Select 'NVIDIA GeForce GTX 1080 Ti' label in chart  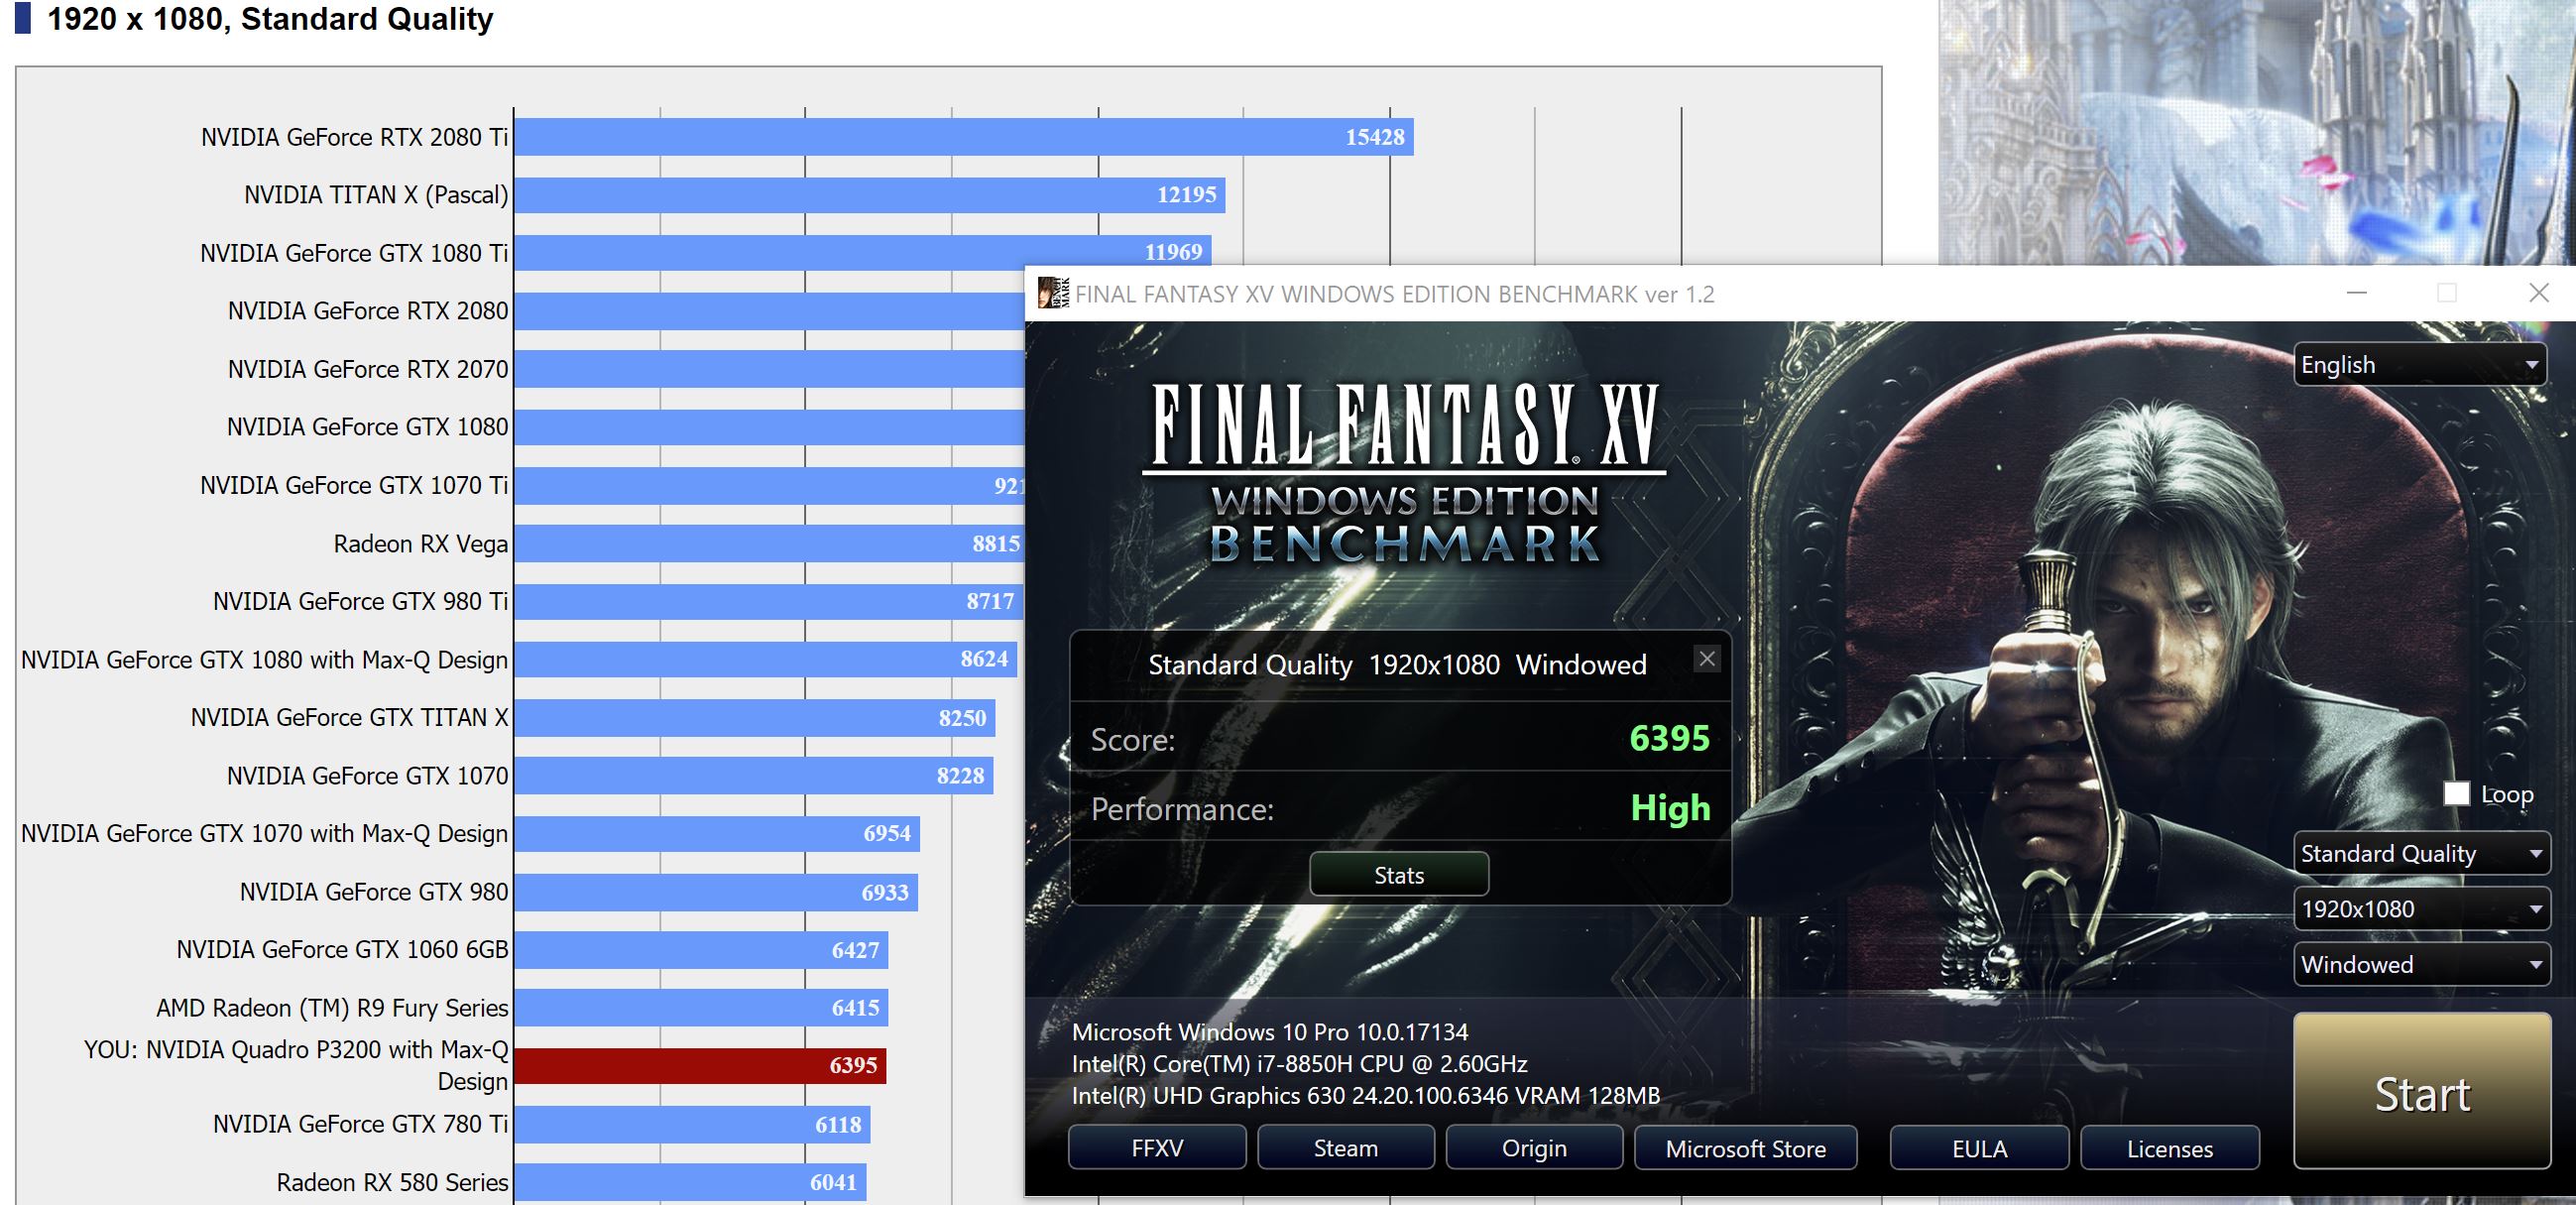click(354, 253)
